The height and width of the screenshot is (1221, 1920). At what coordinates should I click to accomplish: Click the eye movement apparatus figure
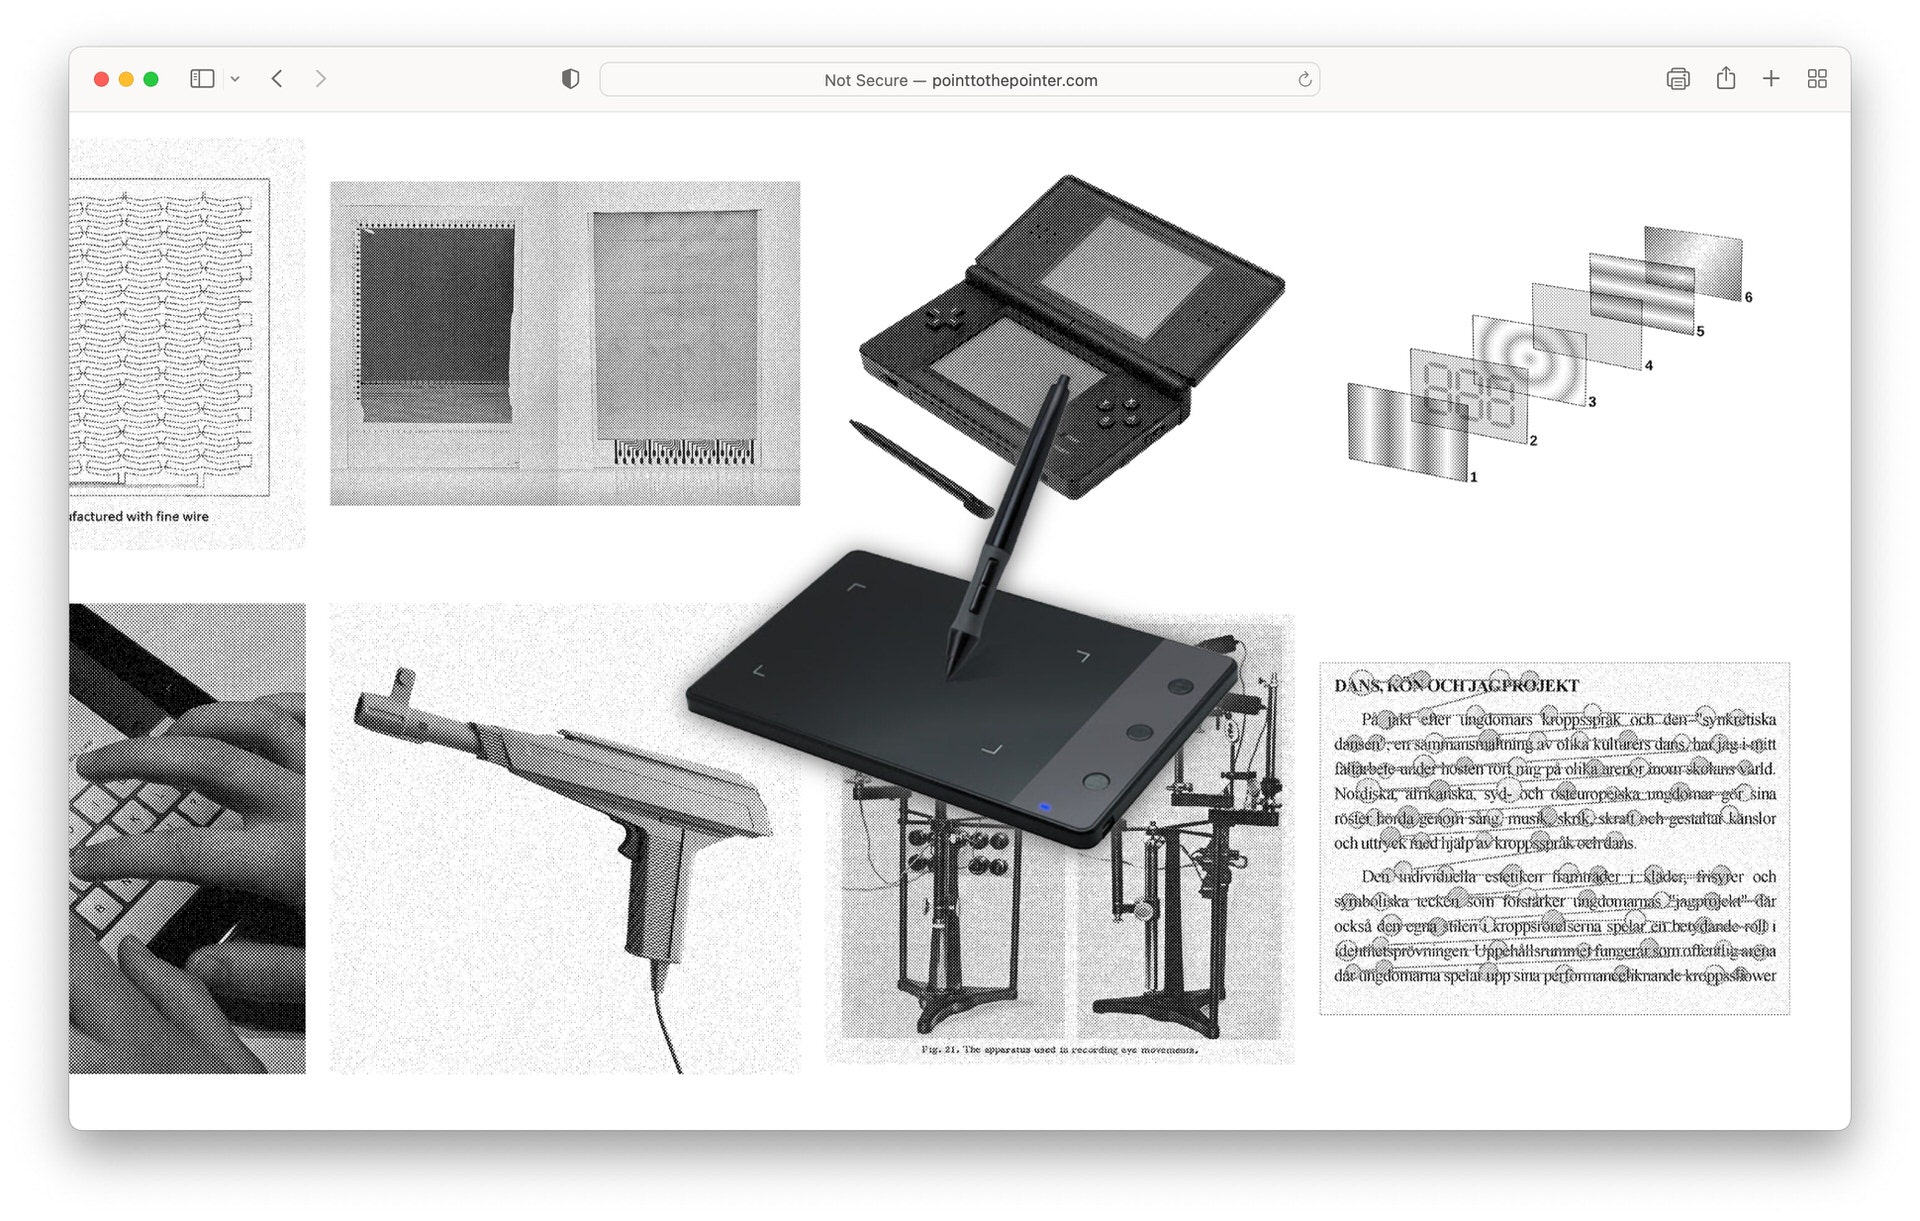tap(1060, 950)
